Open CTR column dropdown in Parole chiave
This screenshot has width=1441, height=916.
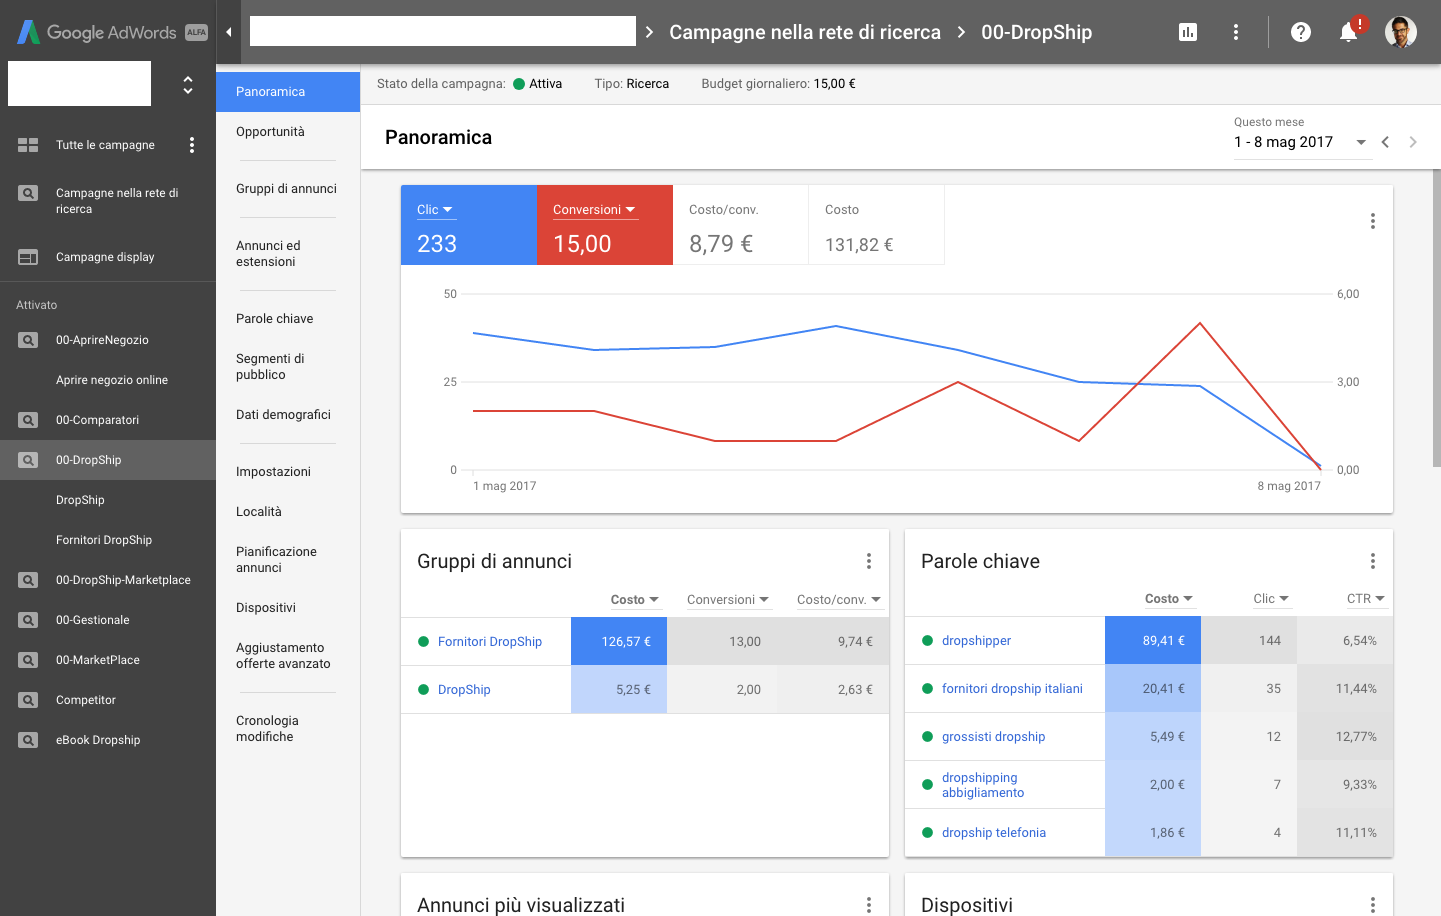tap(1366, 599)
